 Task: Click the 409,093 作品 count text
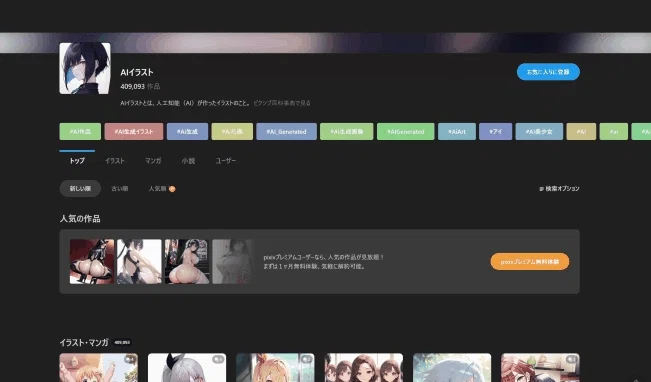(x=140, y=86)
